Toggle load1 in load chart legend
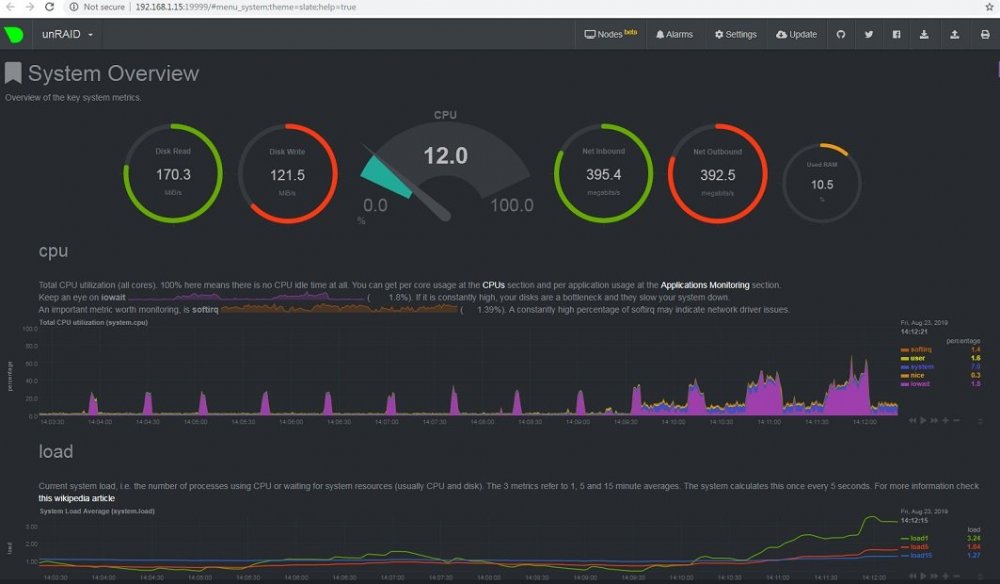Image resolution: width=1000 pixels, height=584 pixels. [915, 538]
